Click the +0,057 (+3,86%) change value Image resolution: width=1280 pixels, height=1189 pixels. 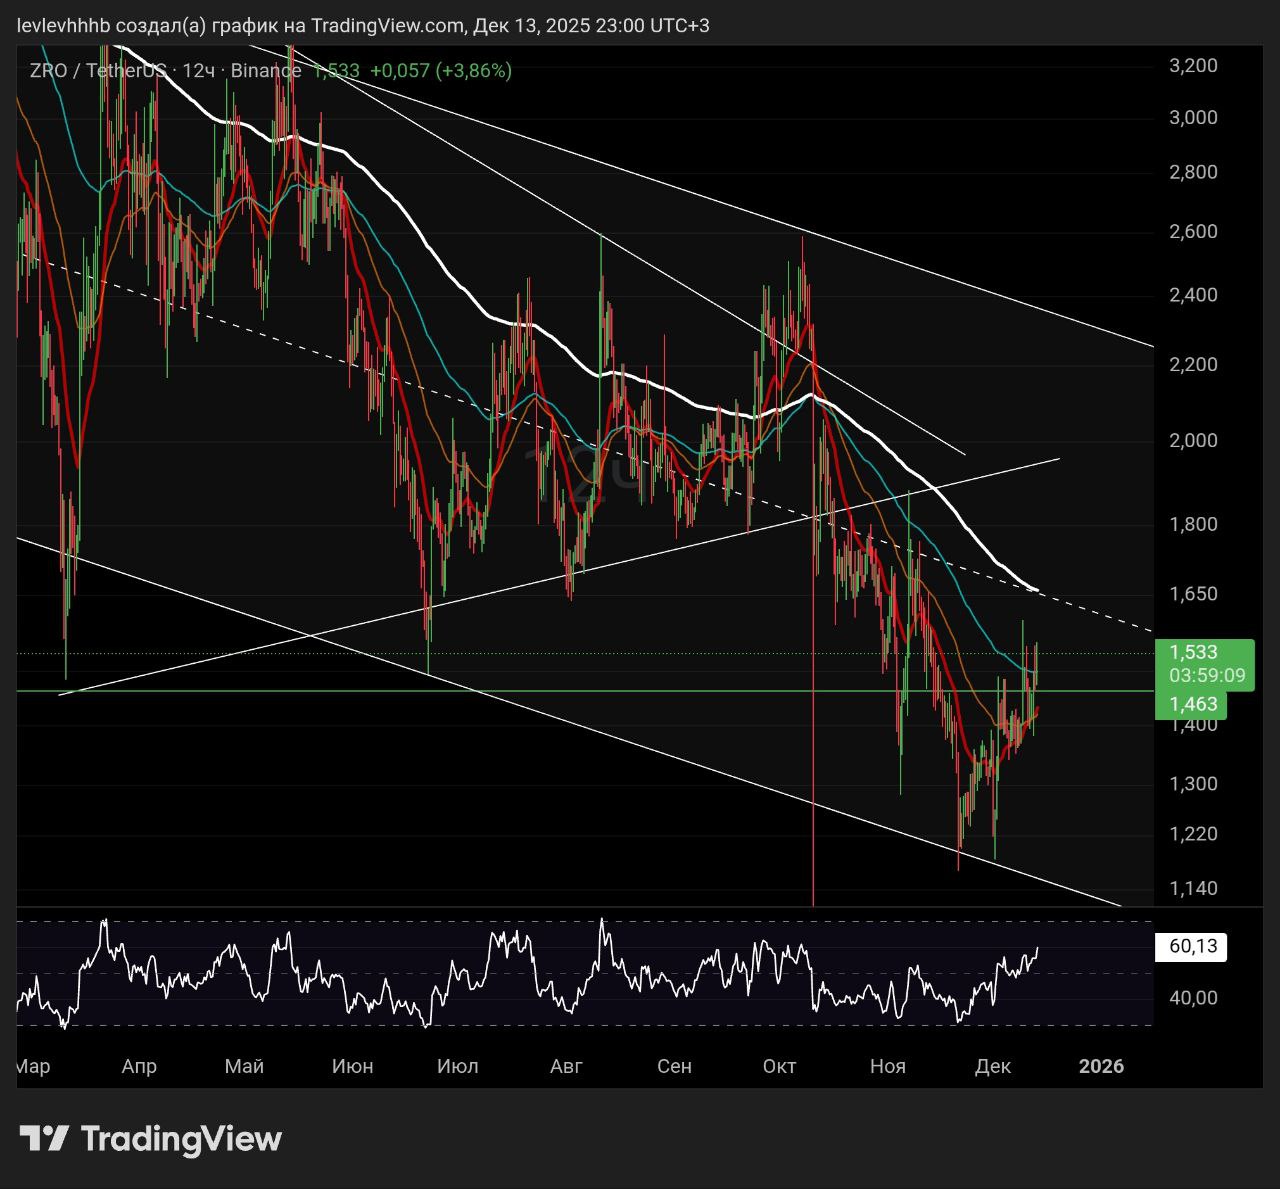(440, 71)
